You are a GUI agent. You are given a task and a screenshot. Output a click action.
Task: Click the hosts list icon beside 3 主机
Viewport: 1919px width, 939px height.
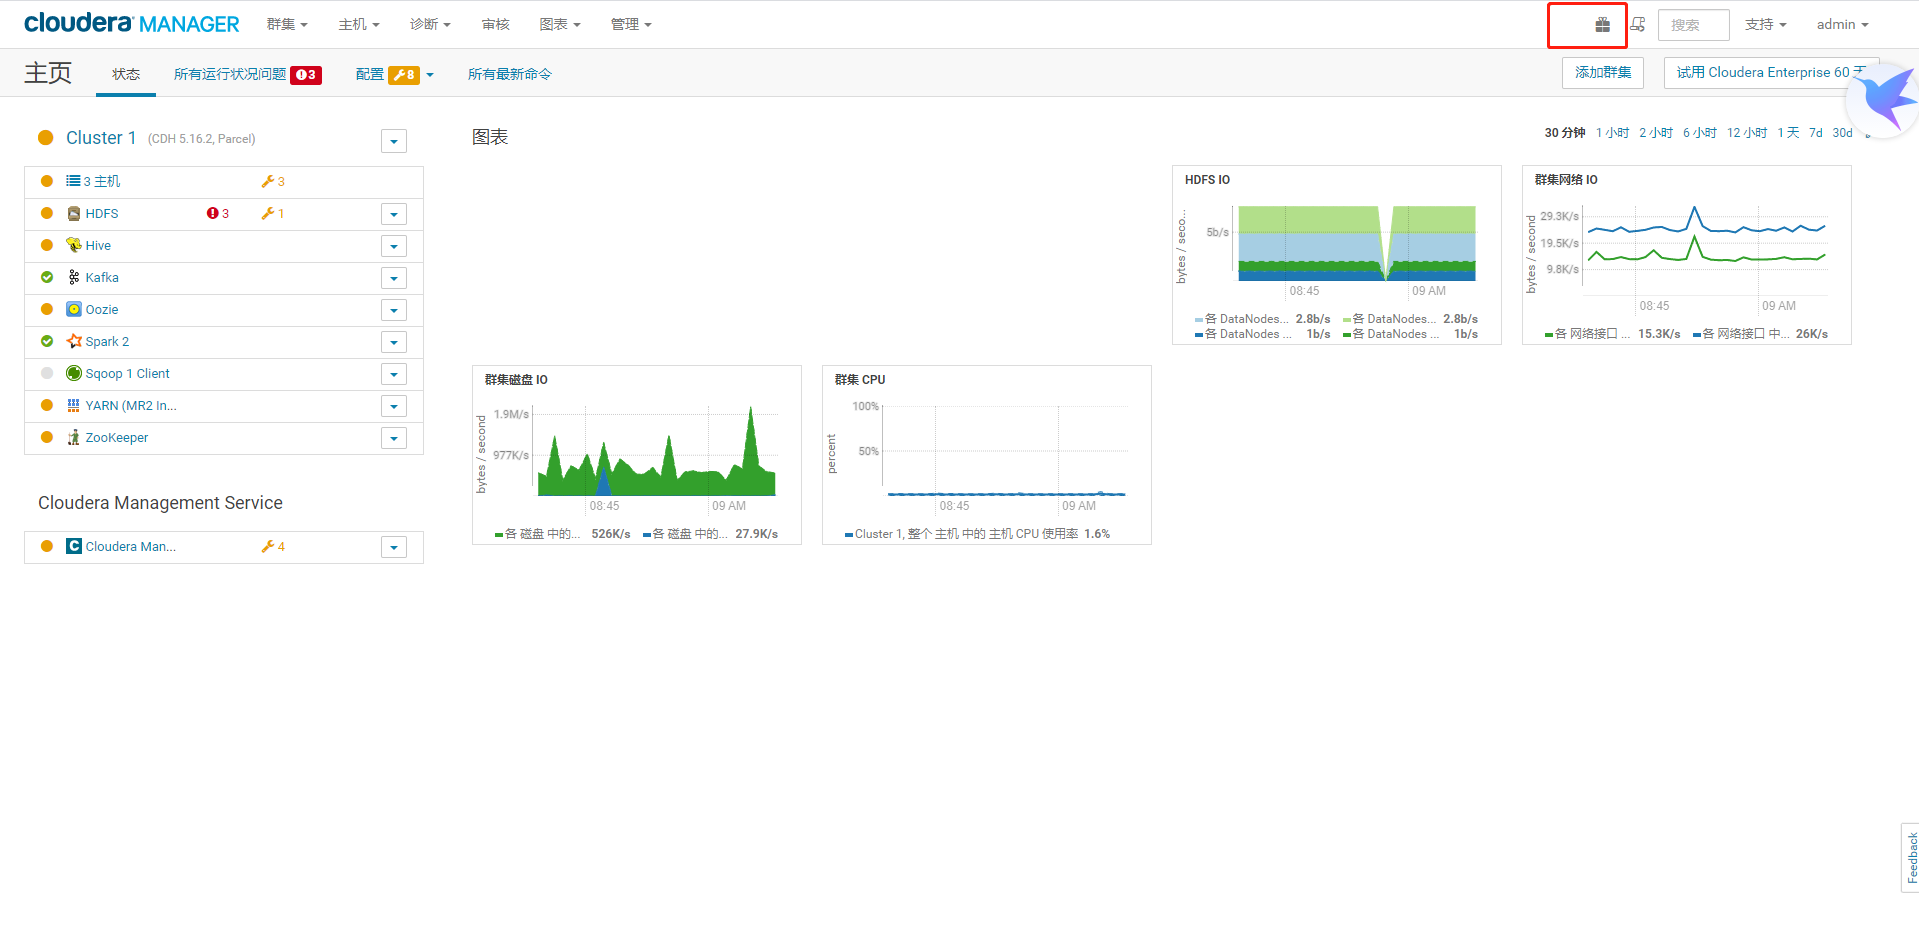point(73,181)
